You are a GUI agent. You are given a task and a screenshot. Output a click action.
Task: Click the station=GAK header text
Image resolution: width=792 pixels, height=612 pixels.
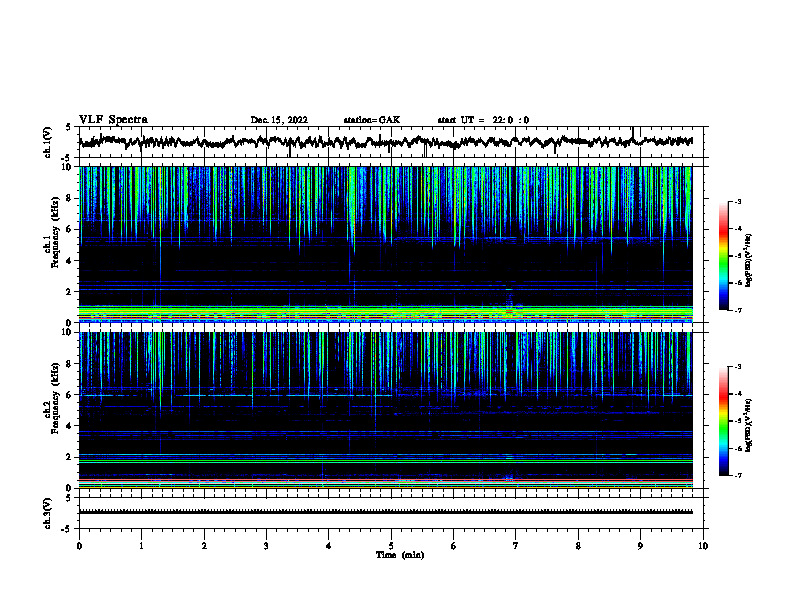372,120
